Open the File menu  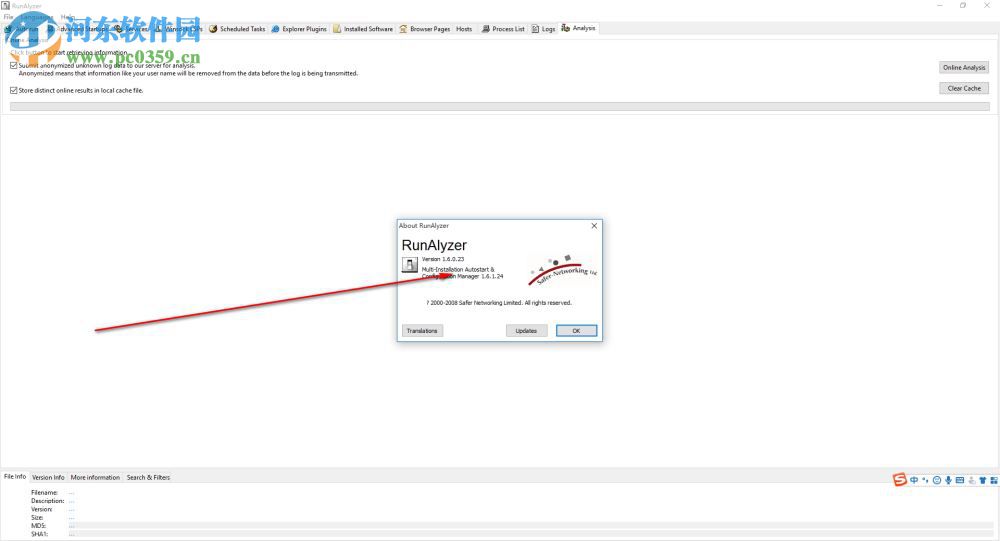[x=9, y=17]
